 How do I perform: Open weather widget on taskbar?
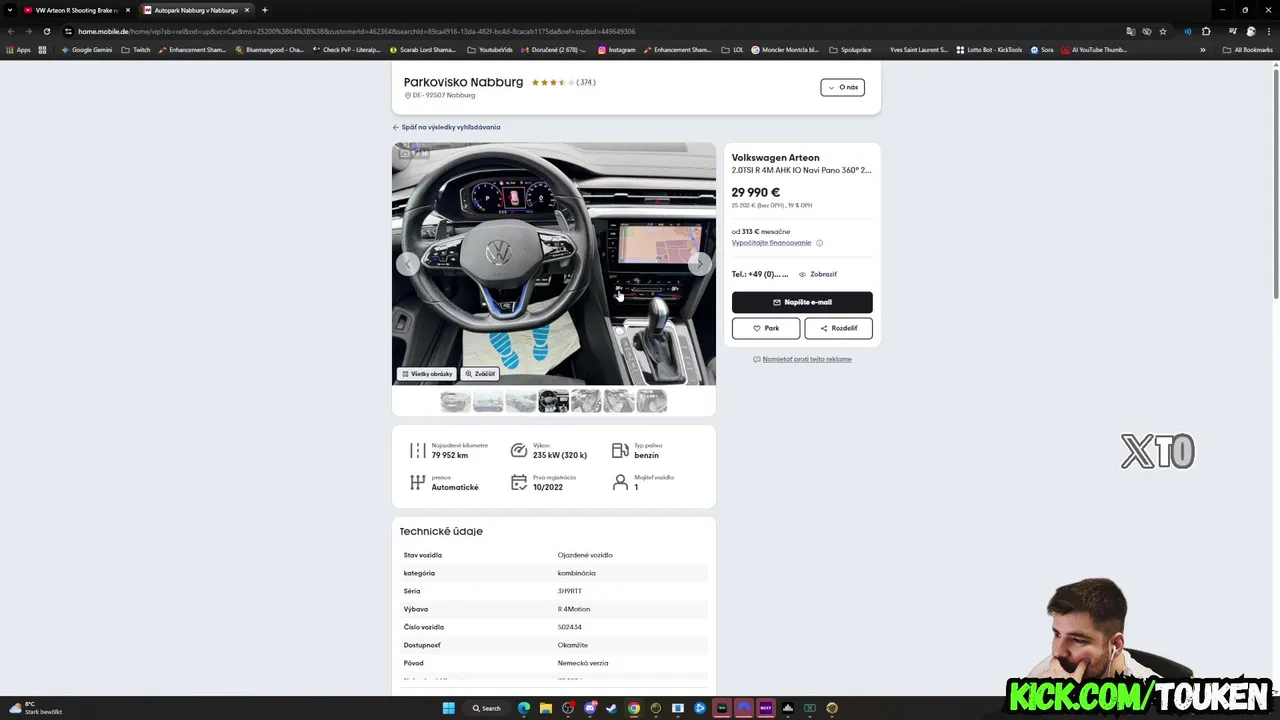point(36,708)
